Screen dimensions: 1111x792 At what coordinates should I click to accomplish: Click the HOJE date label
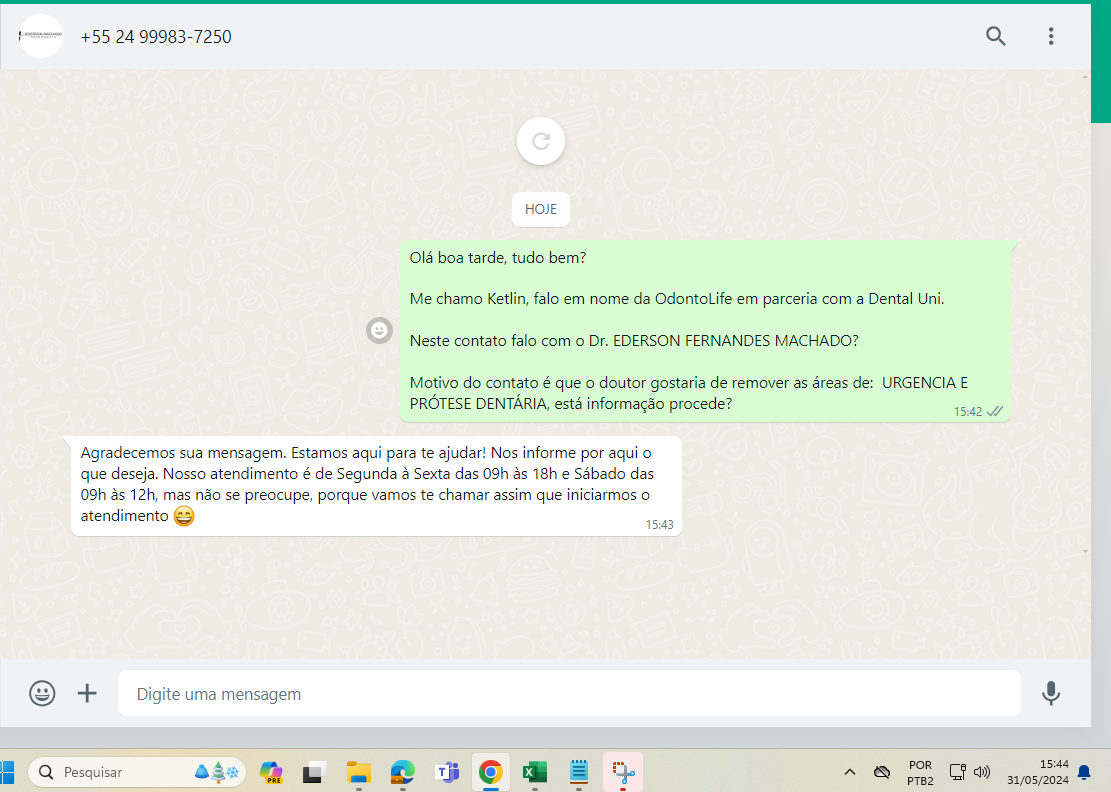click(541, 209)
